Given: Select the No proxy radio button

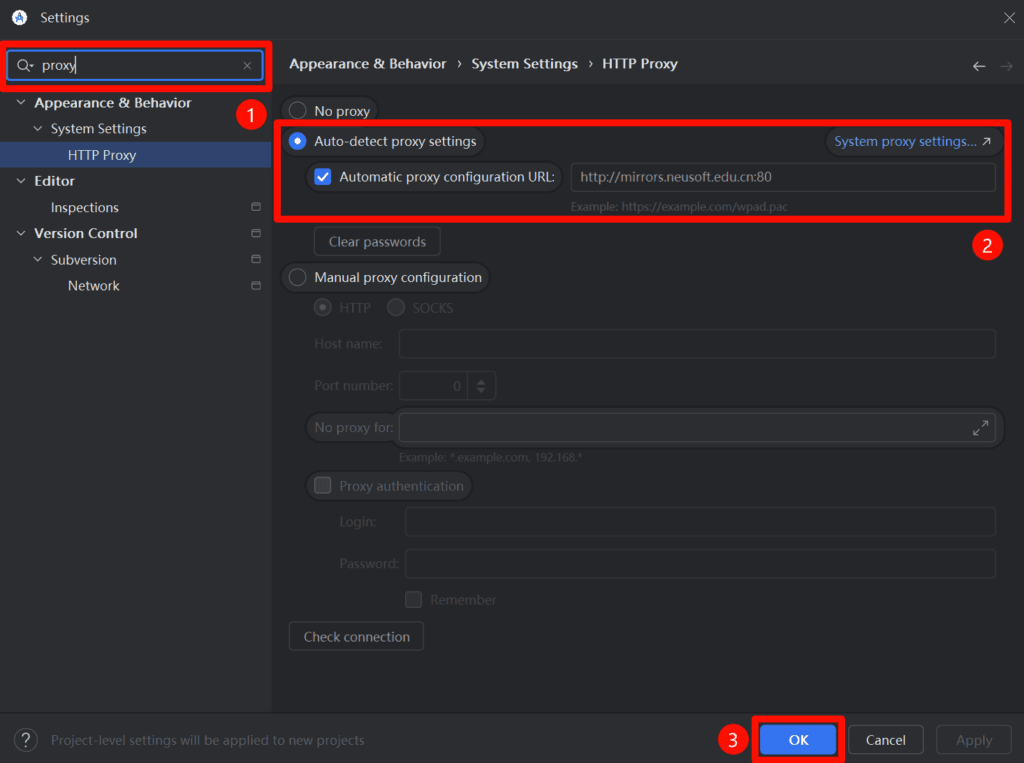Looking at the screenshot, I should pos(298,111).
